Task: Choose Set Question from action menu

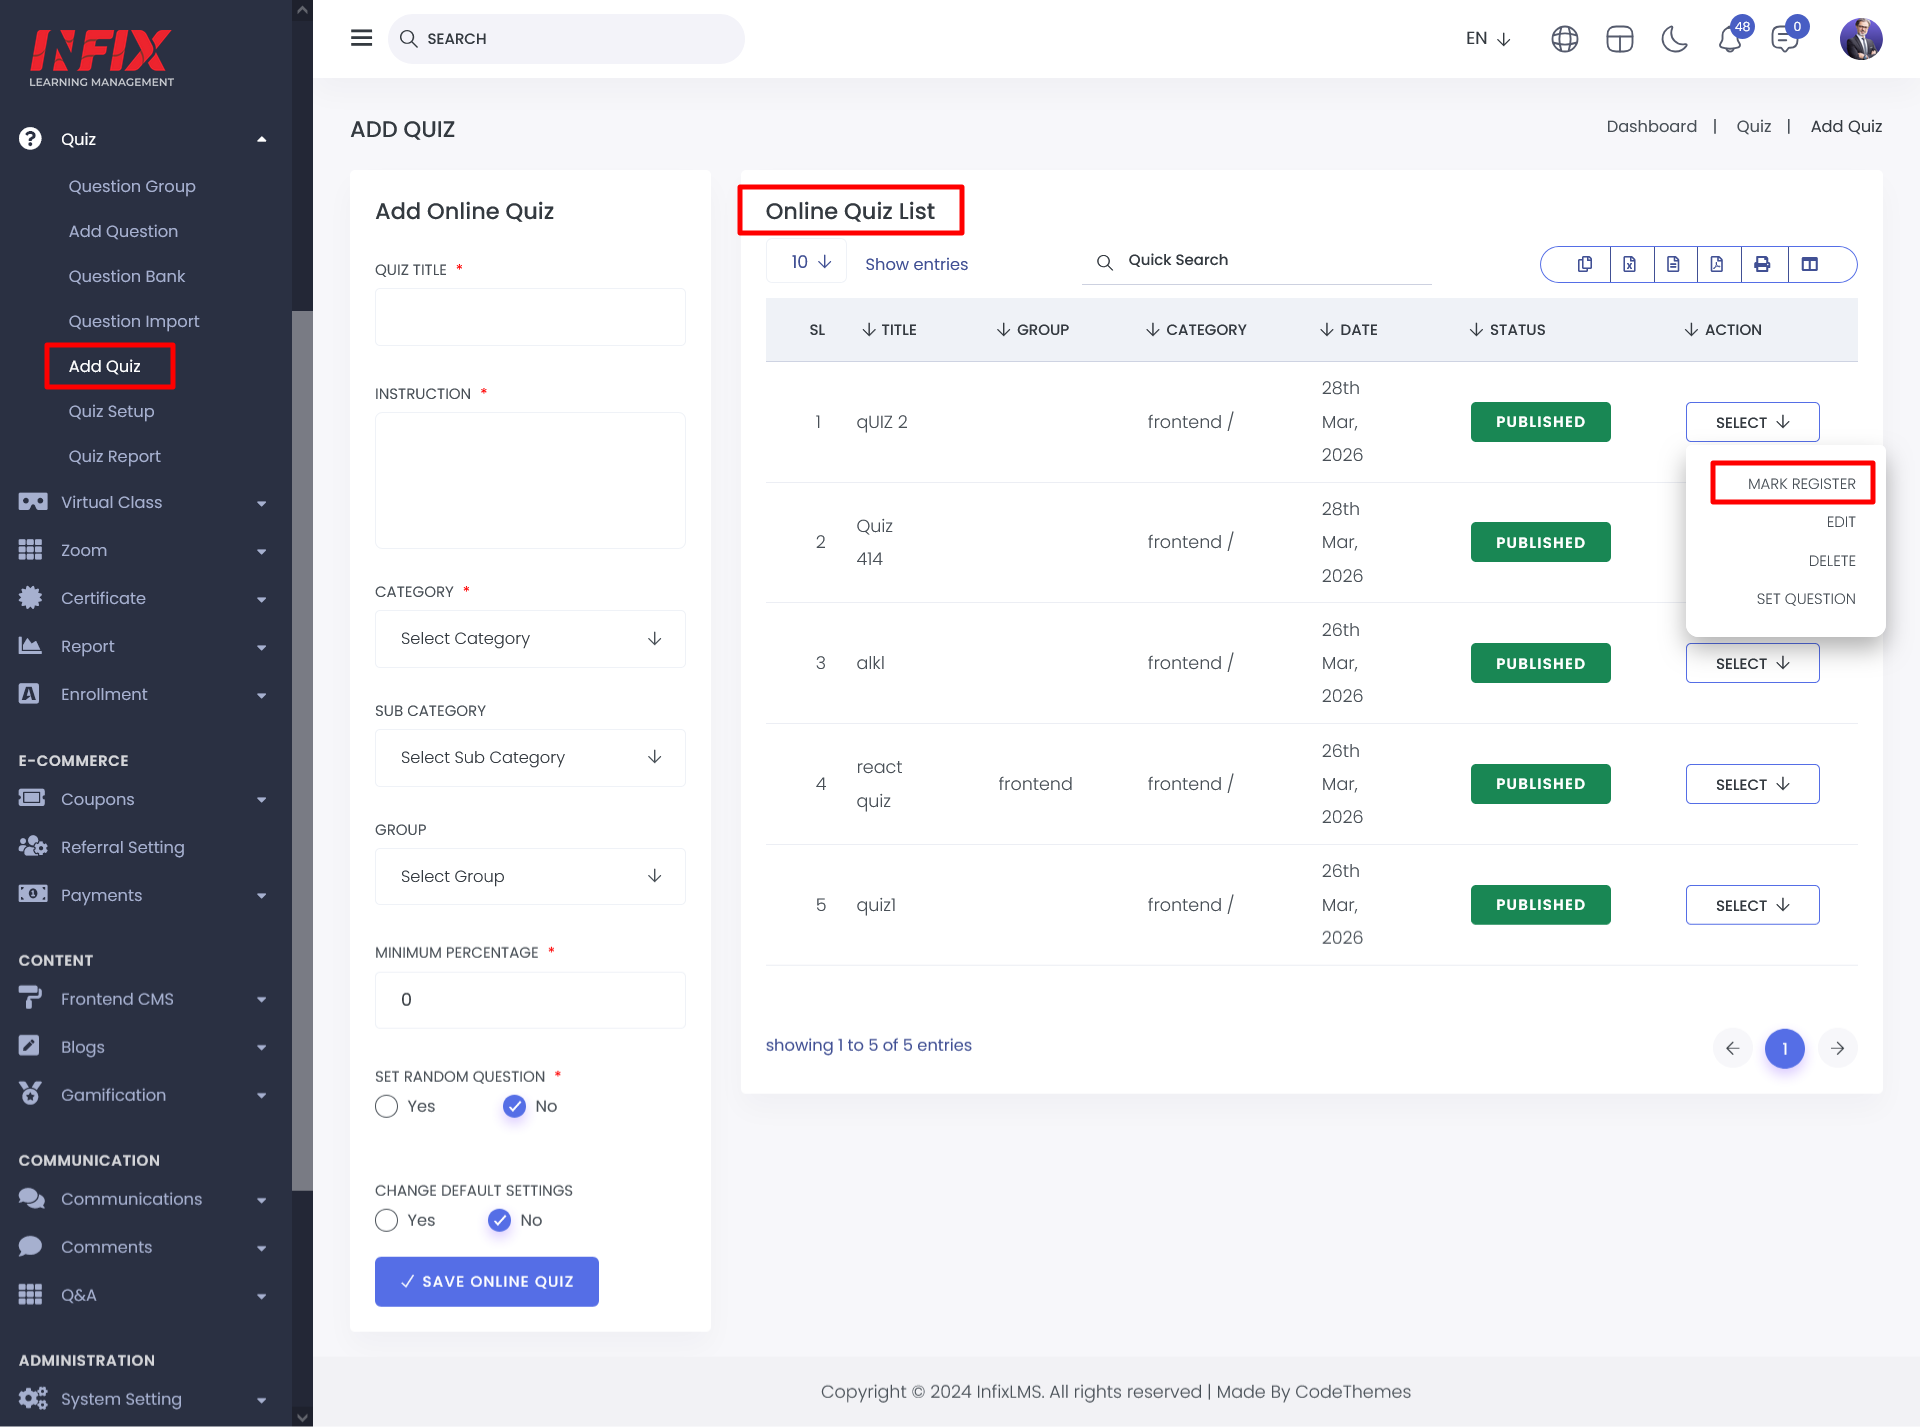Action: 1805,599
